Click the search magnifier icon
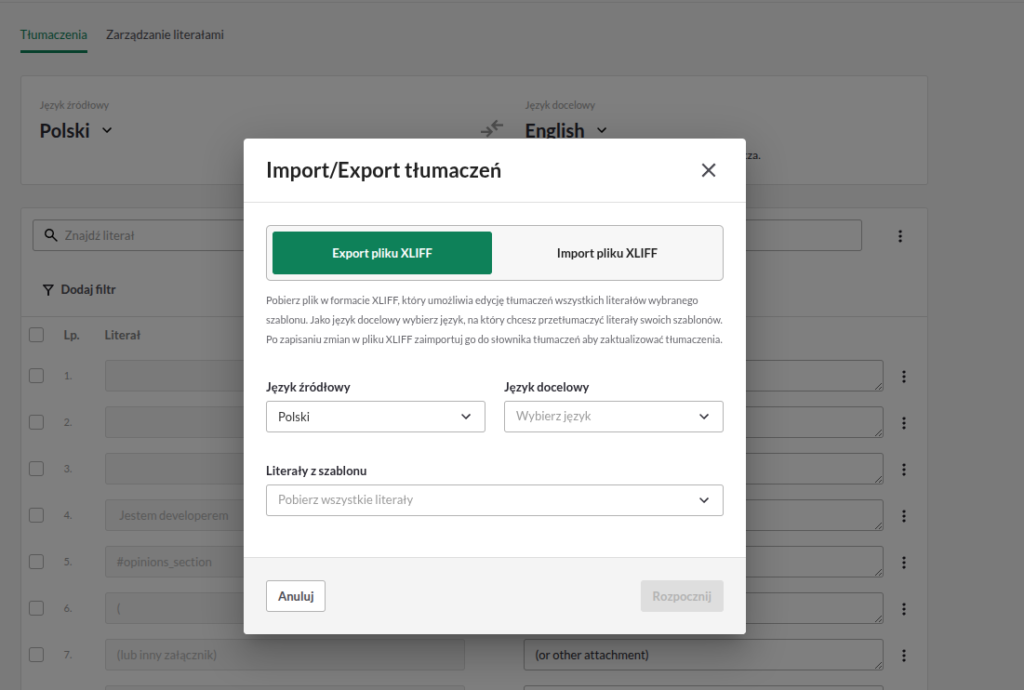The width and height of the screenshot is (1024, 690). point(50,235)
